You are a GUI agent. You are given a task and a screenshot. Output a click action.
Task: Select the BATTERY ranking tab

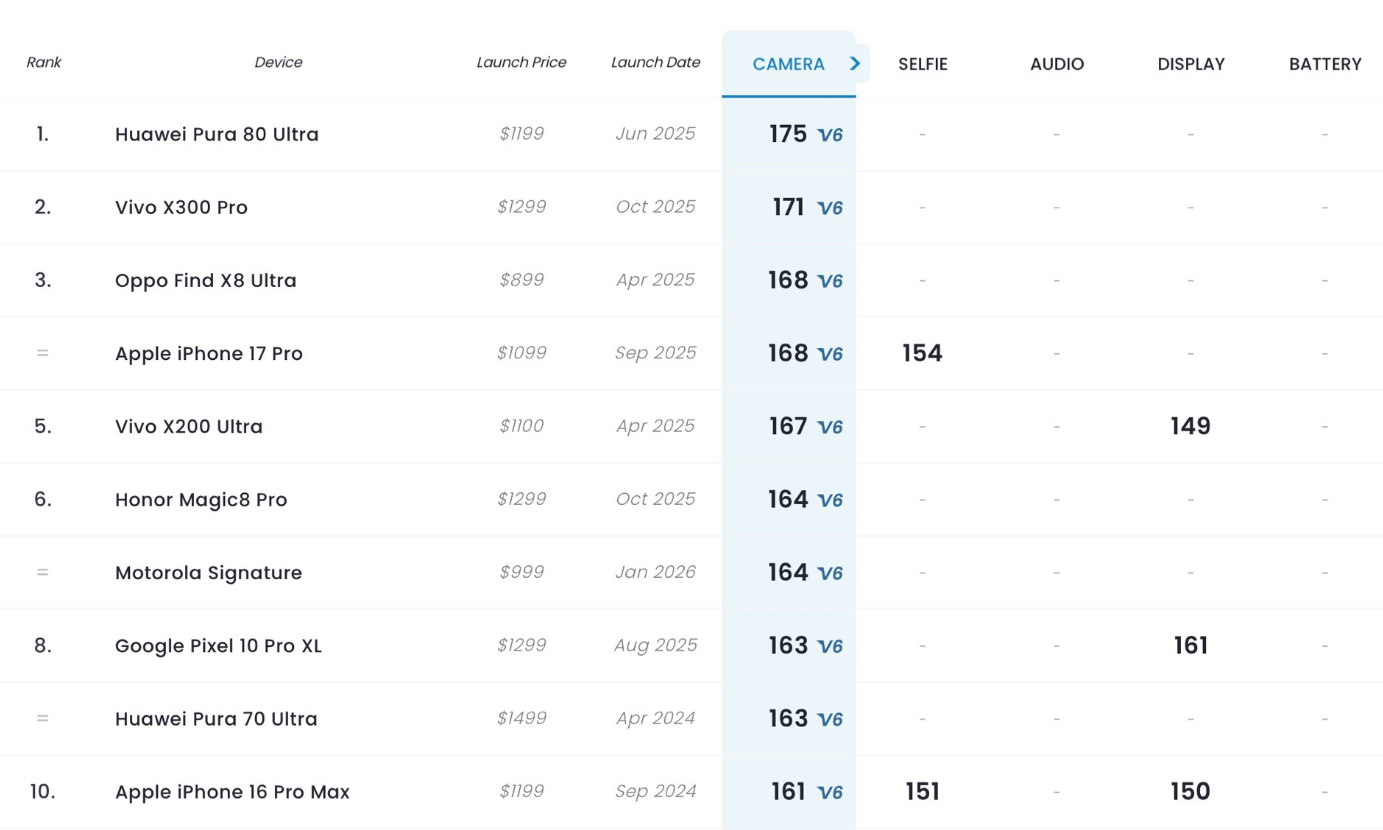click(1324, 64)
